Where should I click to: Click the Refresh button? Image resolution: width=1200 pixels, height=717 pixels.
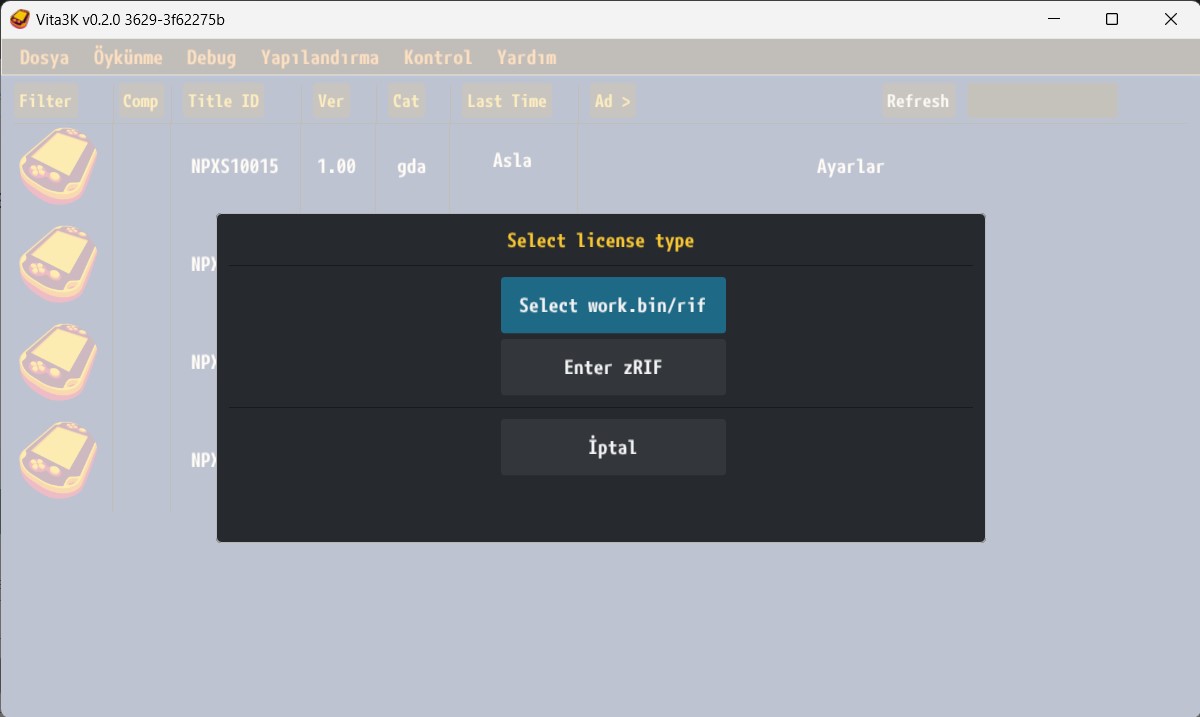point(917,101)
